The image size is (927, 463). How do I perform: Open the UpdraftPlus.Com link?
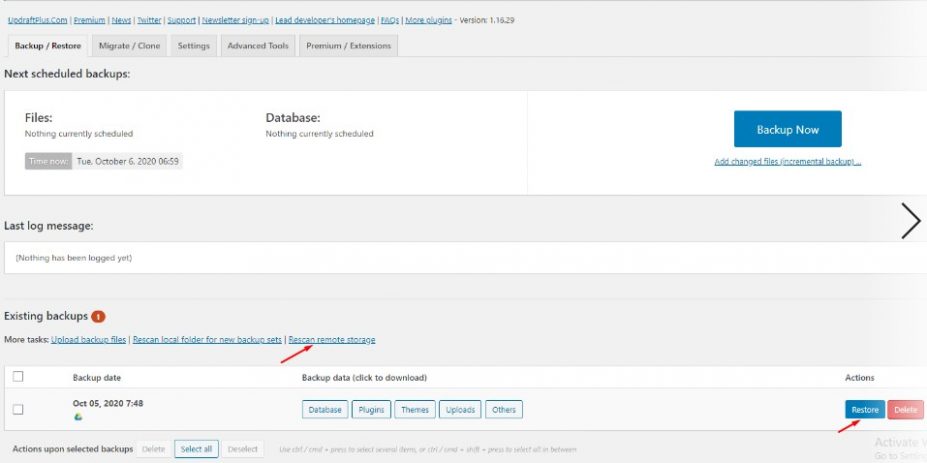tap(38, 20)
